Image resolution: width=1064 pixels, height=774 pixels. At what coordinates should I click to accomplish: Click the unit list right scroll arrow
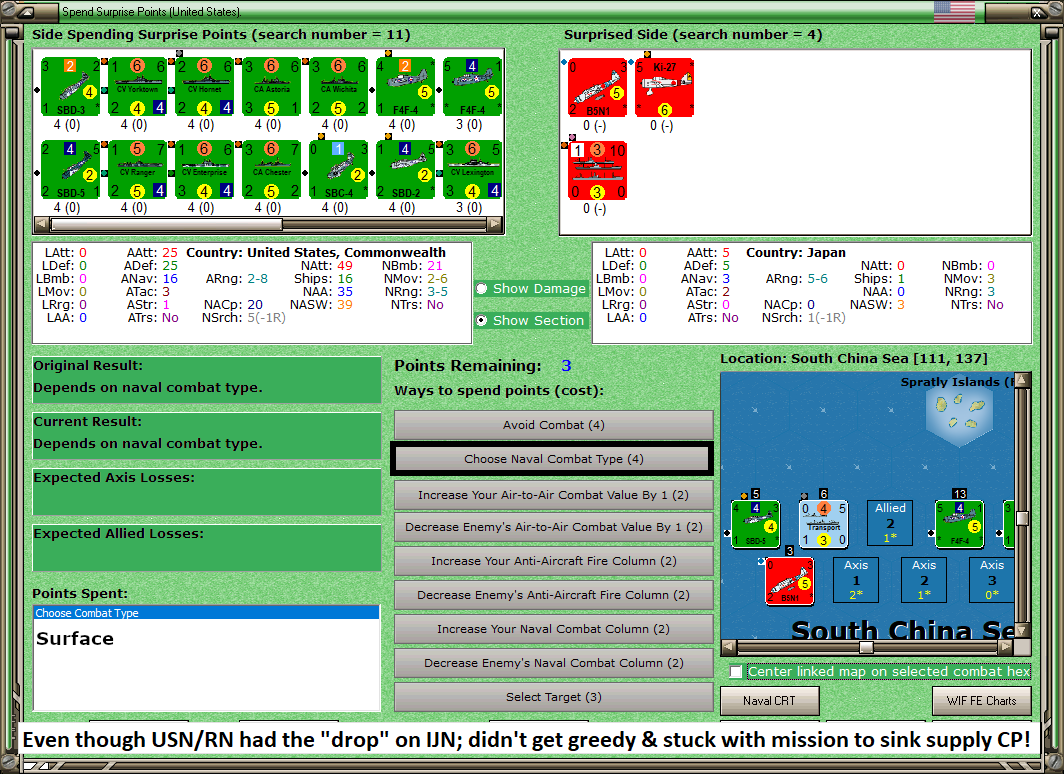[x=495, y=224]
